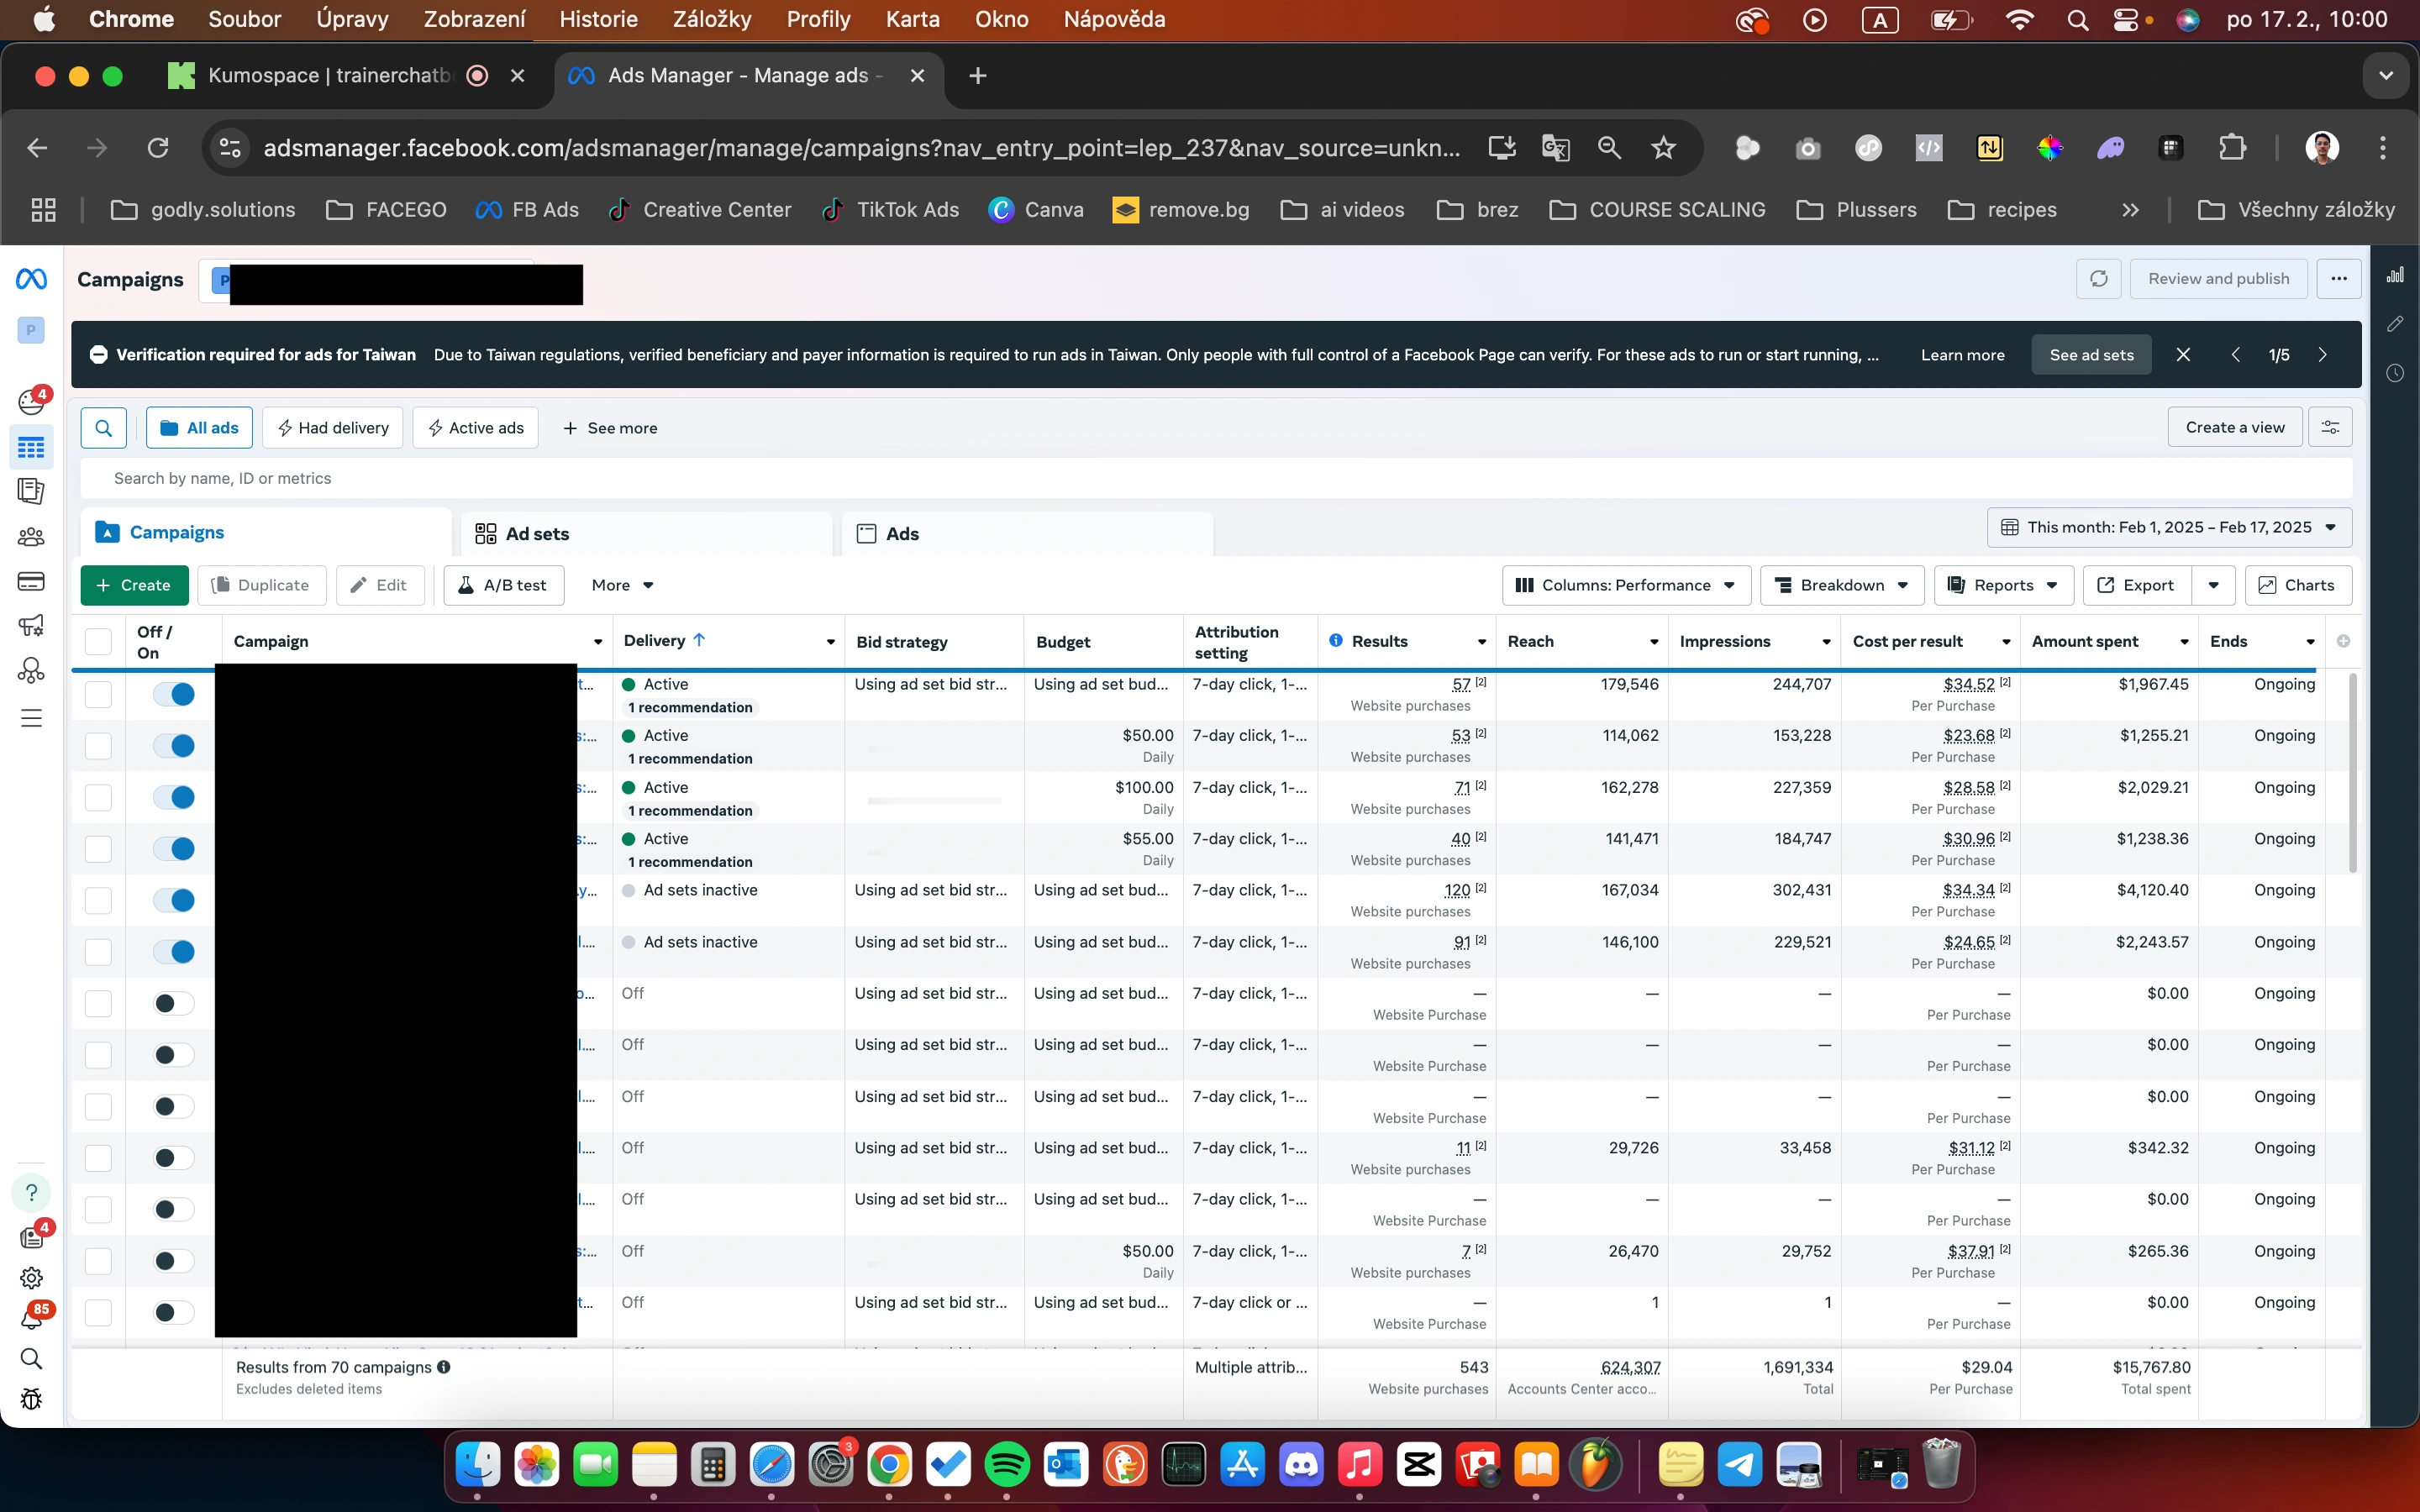Click the Meta logo in sidebar

pyautogui.click(x=31, y=279)
